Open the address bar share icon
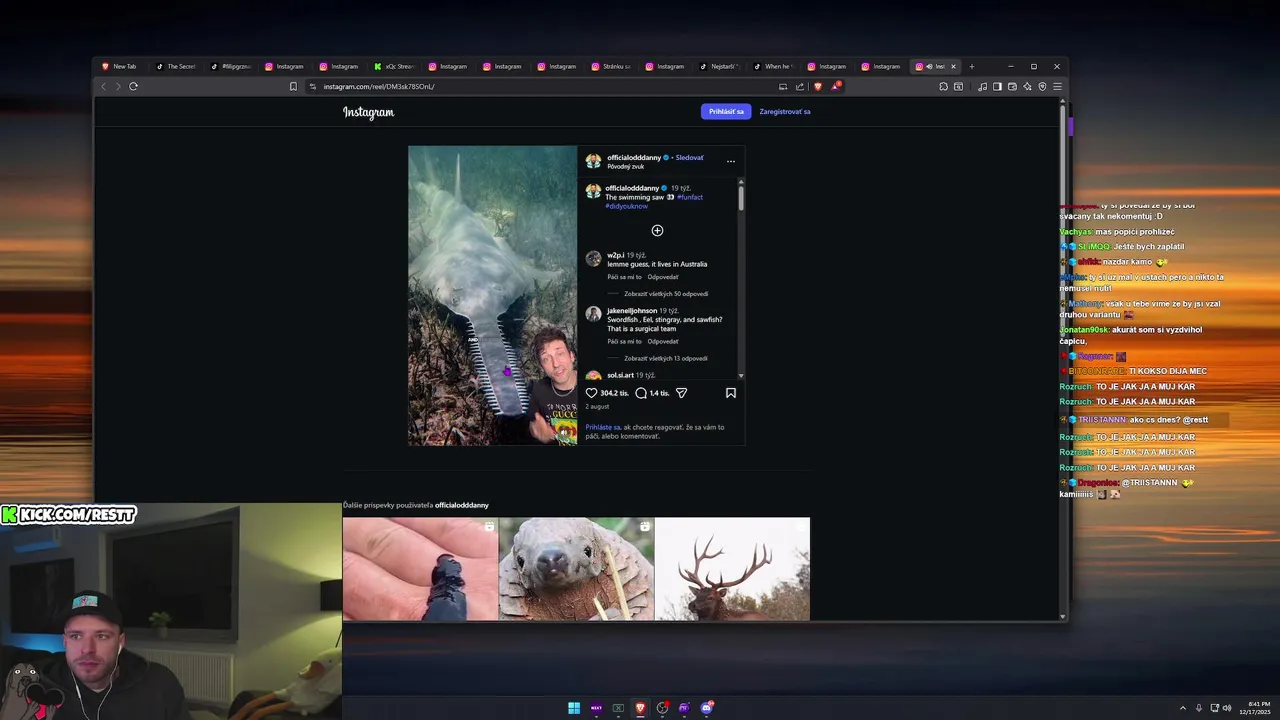Screen dimensions: 1280x720 pyautogui.click(x=800, y=86)
